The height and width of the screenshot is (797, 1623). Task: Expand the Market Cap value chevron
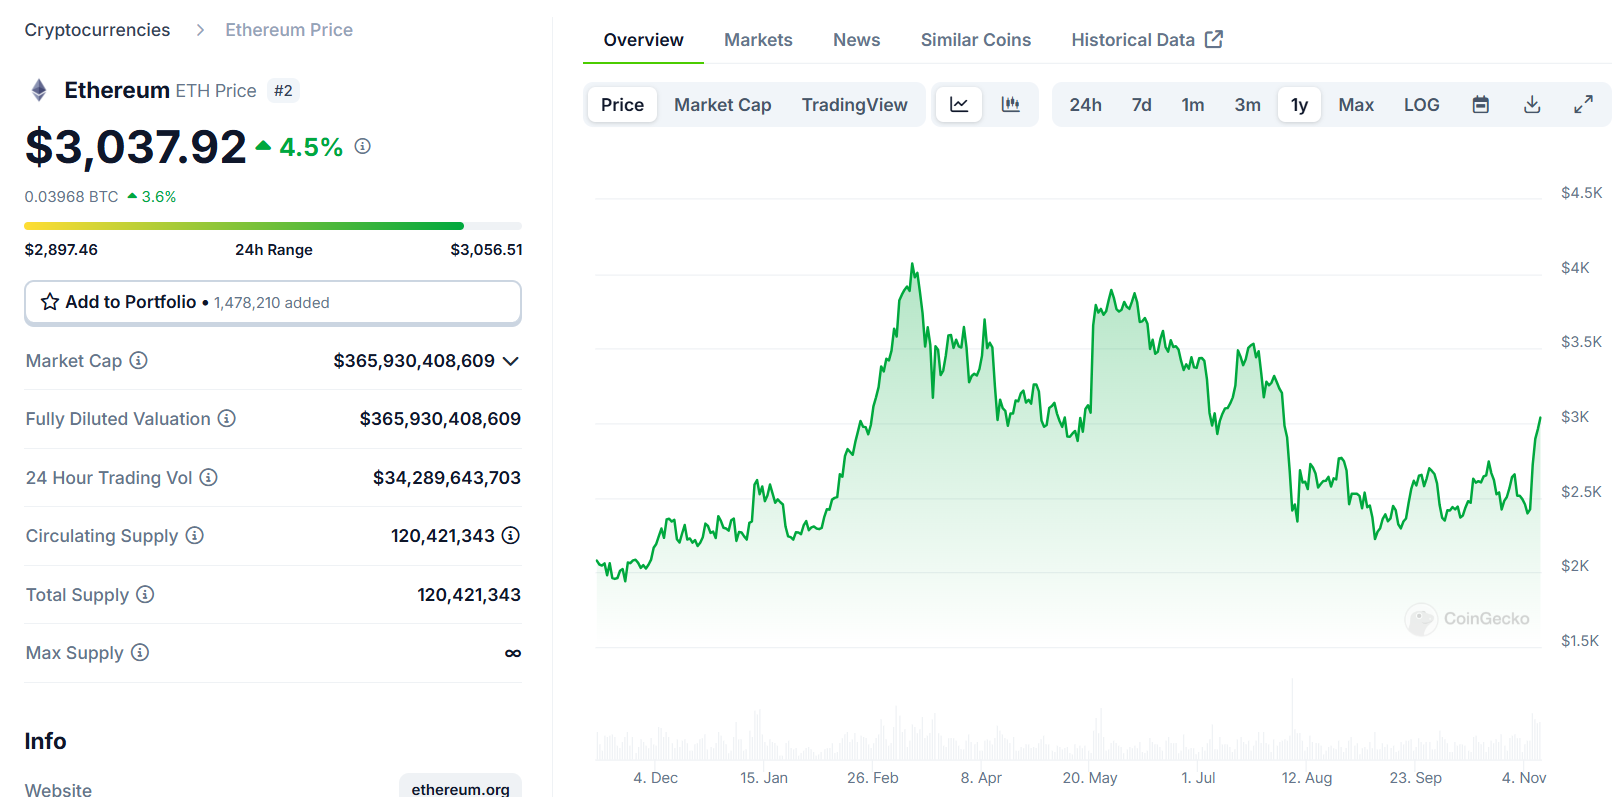511,361
